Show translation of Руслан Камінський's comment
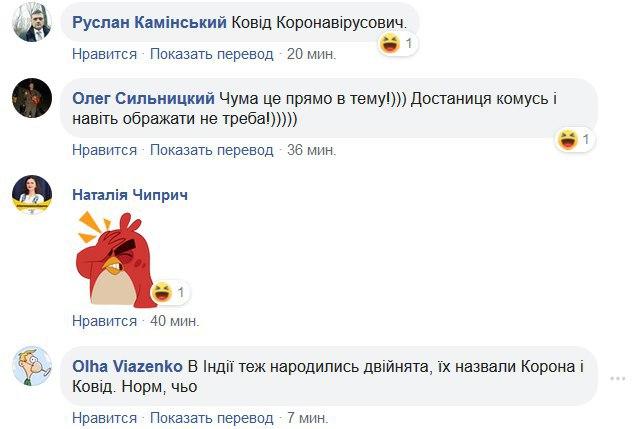 point(211,54)
